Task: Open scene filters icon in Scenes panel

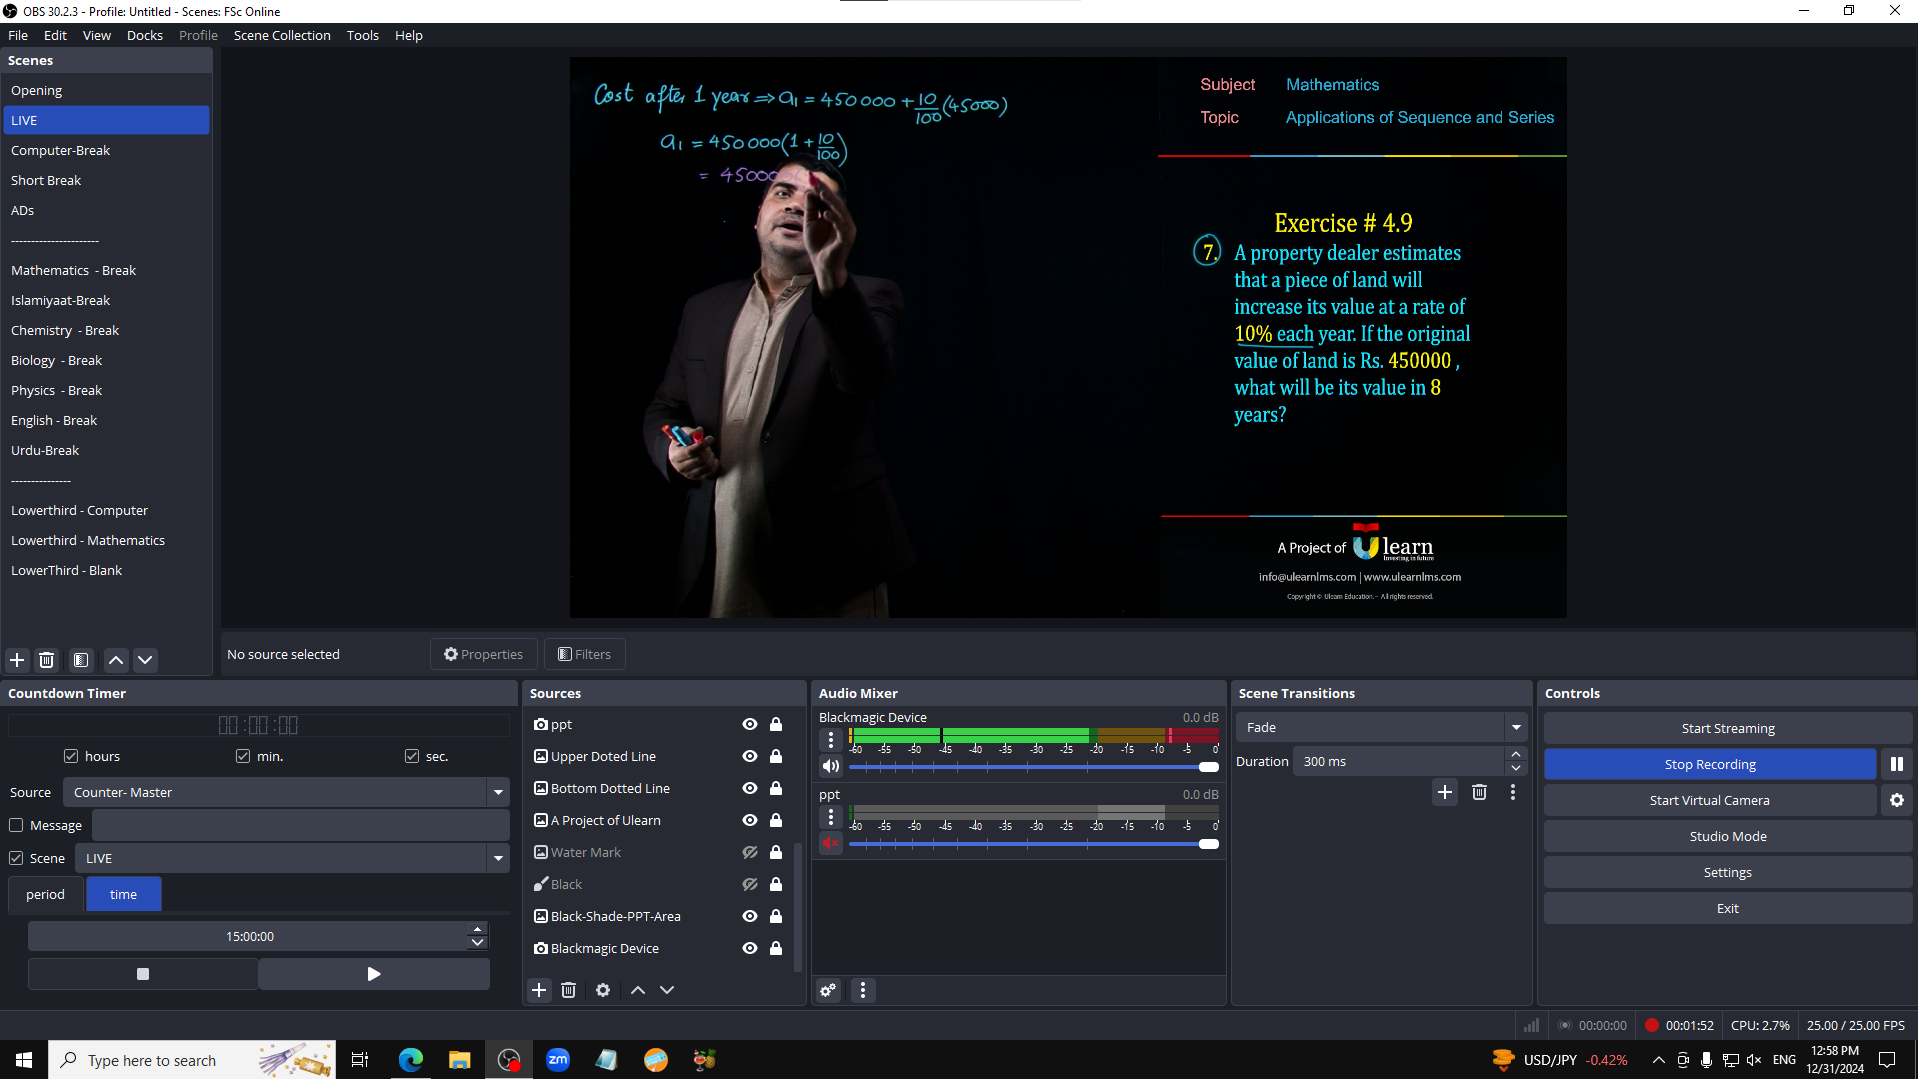Action: point(81,660)
